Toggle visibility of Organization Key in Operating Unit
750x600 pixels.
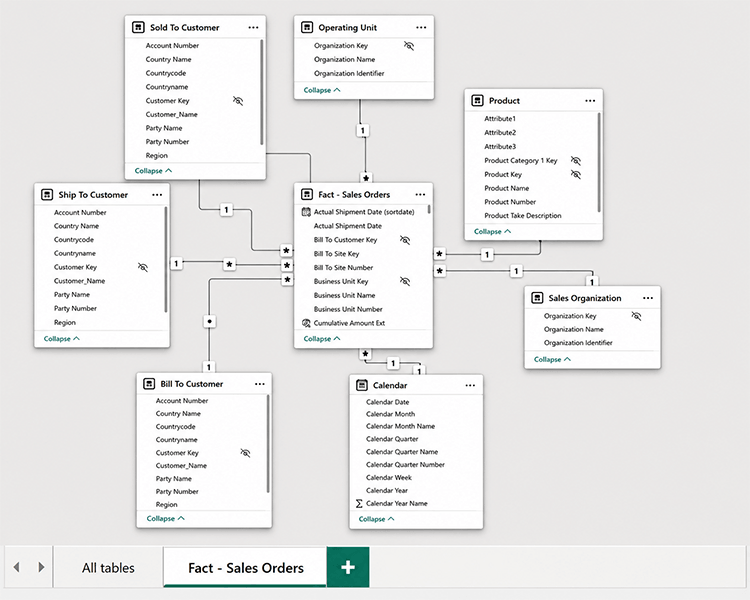click(408, 45)
